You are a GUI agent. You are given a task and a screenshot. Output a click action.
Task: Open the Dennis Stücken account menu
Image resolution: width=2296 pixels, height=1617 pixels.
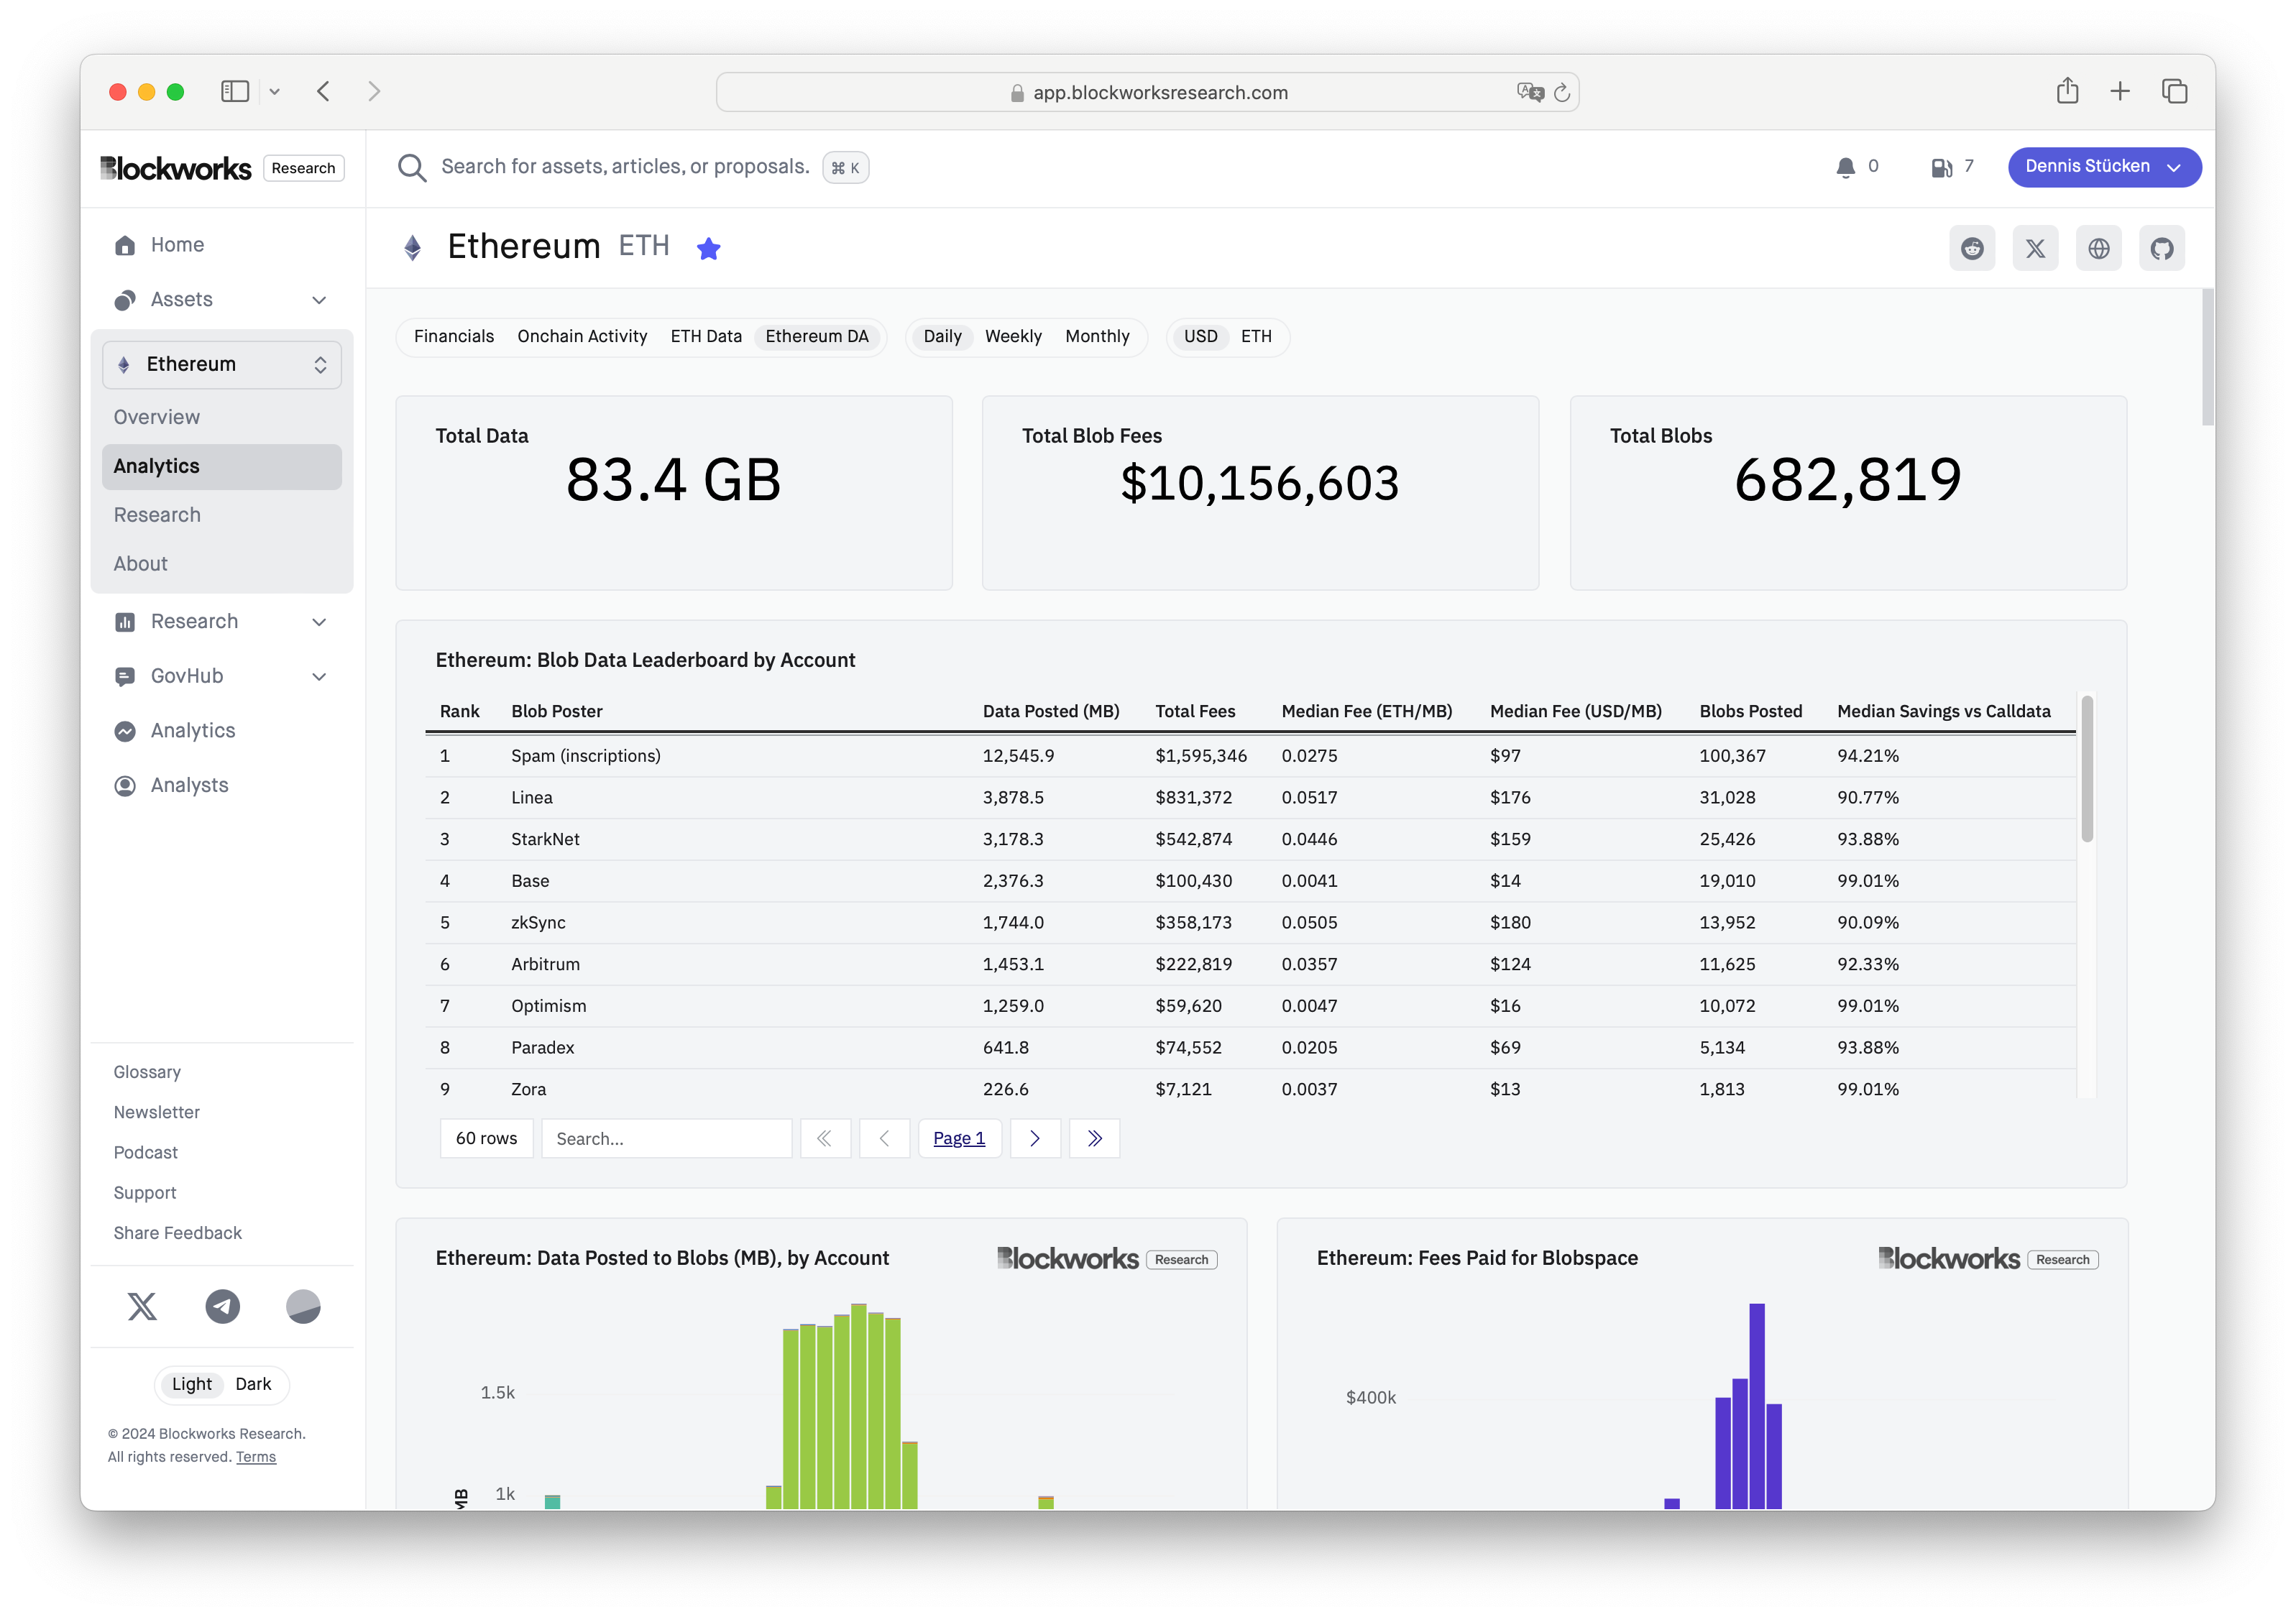coord(2104,167)
